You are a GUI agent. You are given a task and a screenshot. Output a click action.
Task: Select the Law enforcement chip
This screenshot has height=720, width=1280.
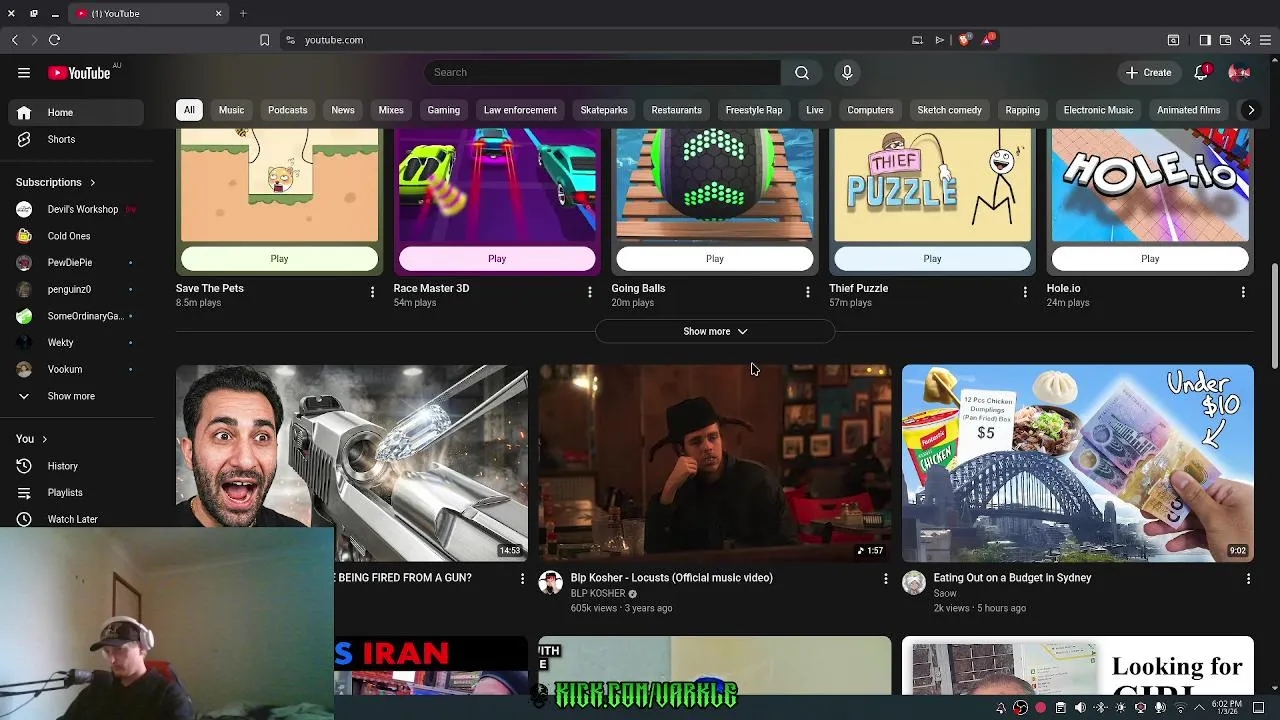click(520, 110)
